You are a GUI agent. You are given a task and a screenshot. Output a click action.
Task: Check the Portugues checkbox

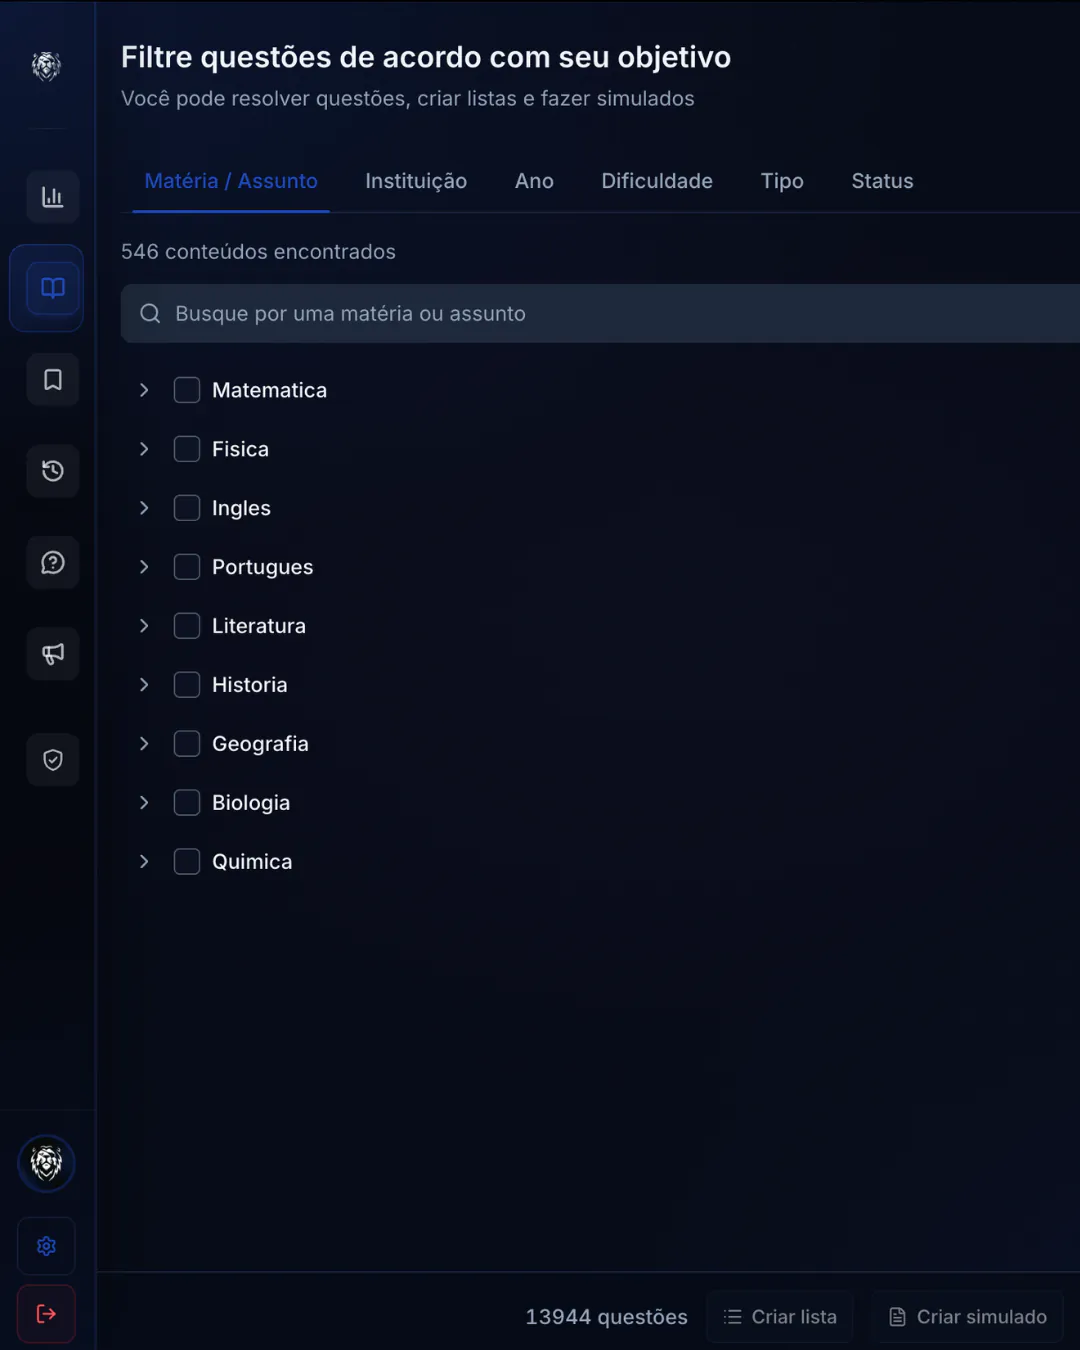click(x=187, y=567)
